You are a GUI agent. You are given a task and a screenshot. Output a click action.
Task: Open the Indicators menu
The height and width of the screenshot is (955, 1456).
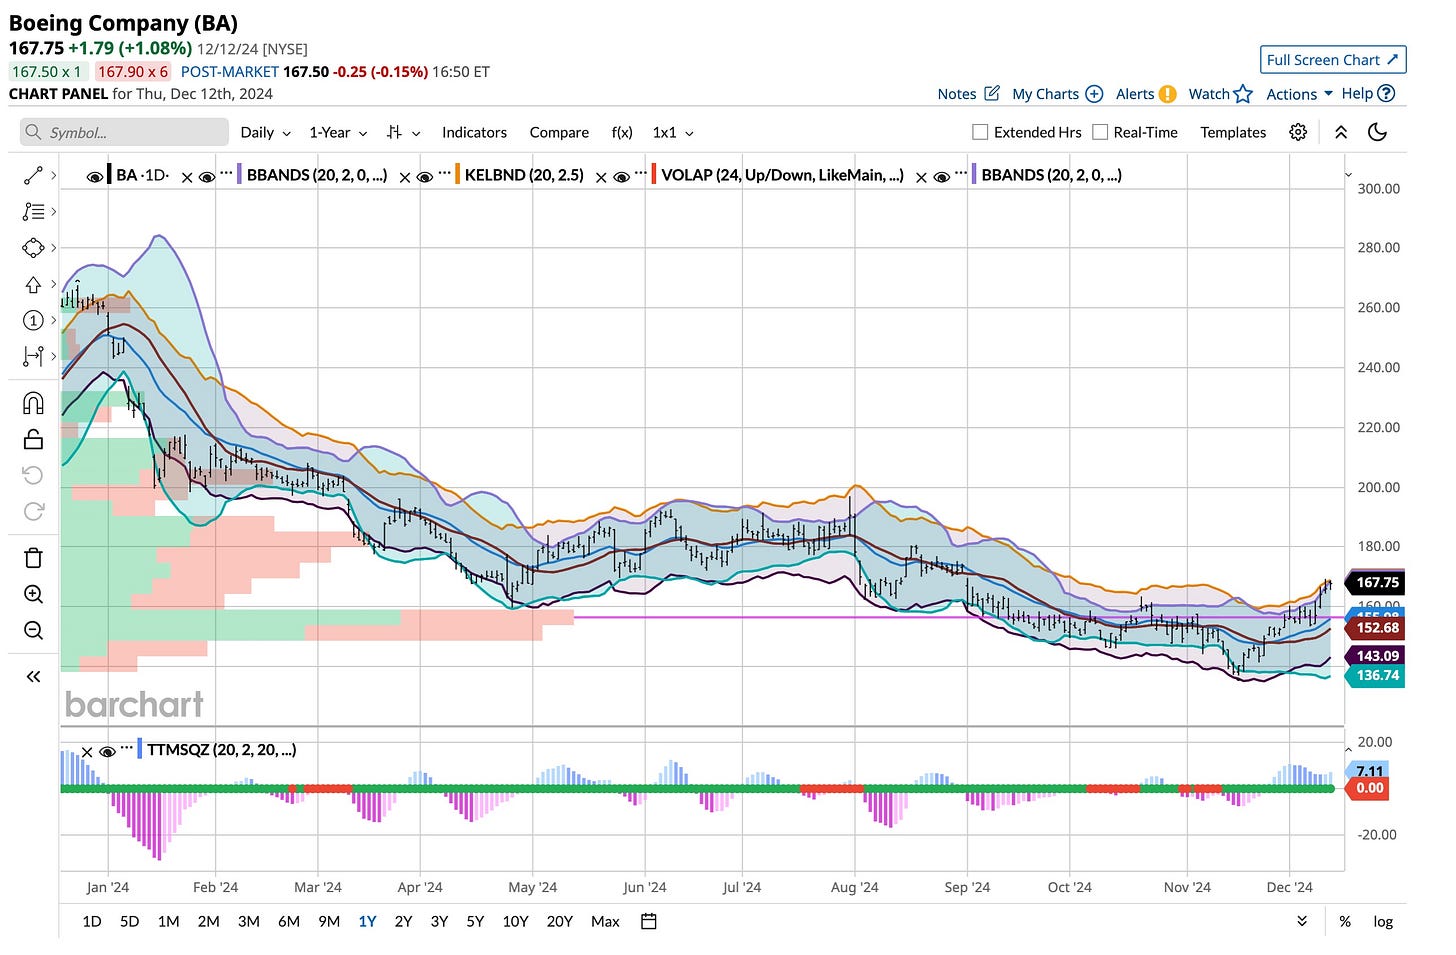474,132
